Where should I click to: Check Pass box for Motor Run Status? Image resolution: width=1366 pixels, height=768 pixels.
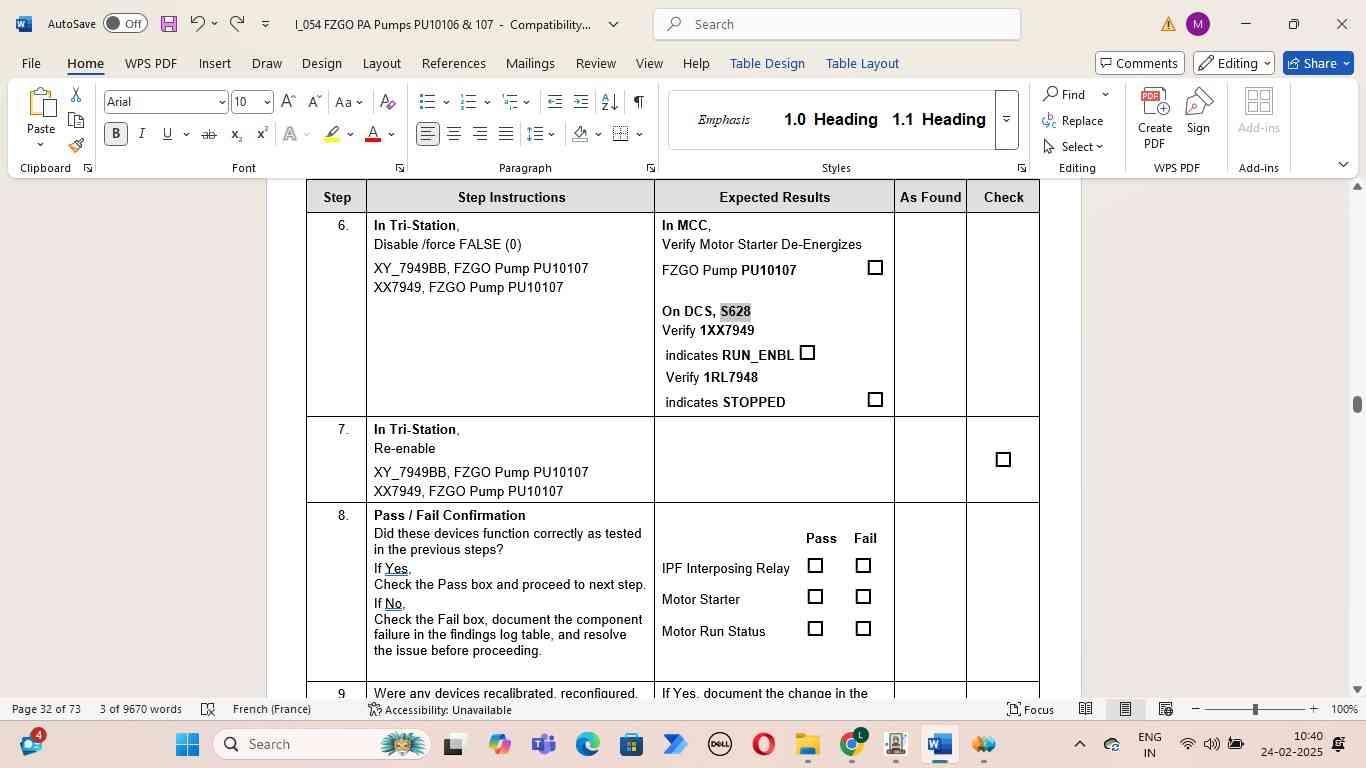click(x=815, y=629)
